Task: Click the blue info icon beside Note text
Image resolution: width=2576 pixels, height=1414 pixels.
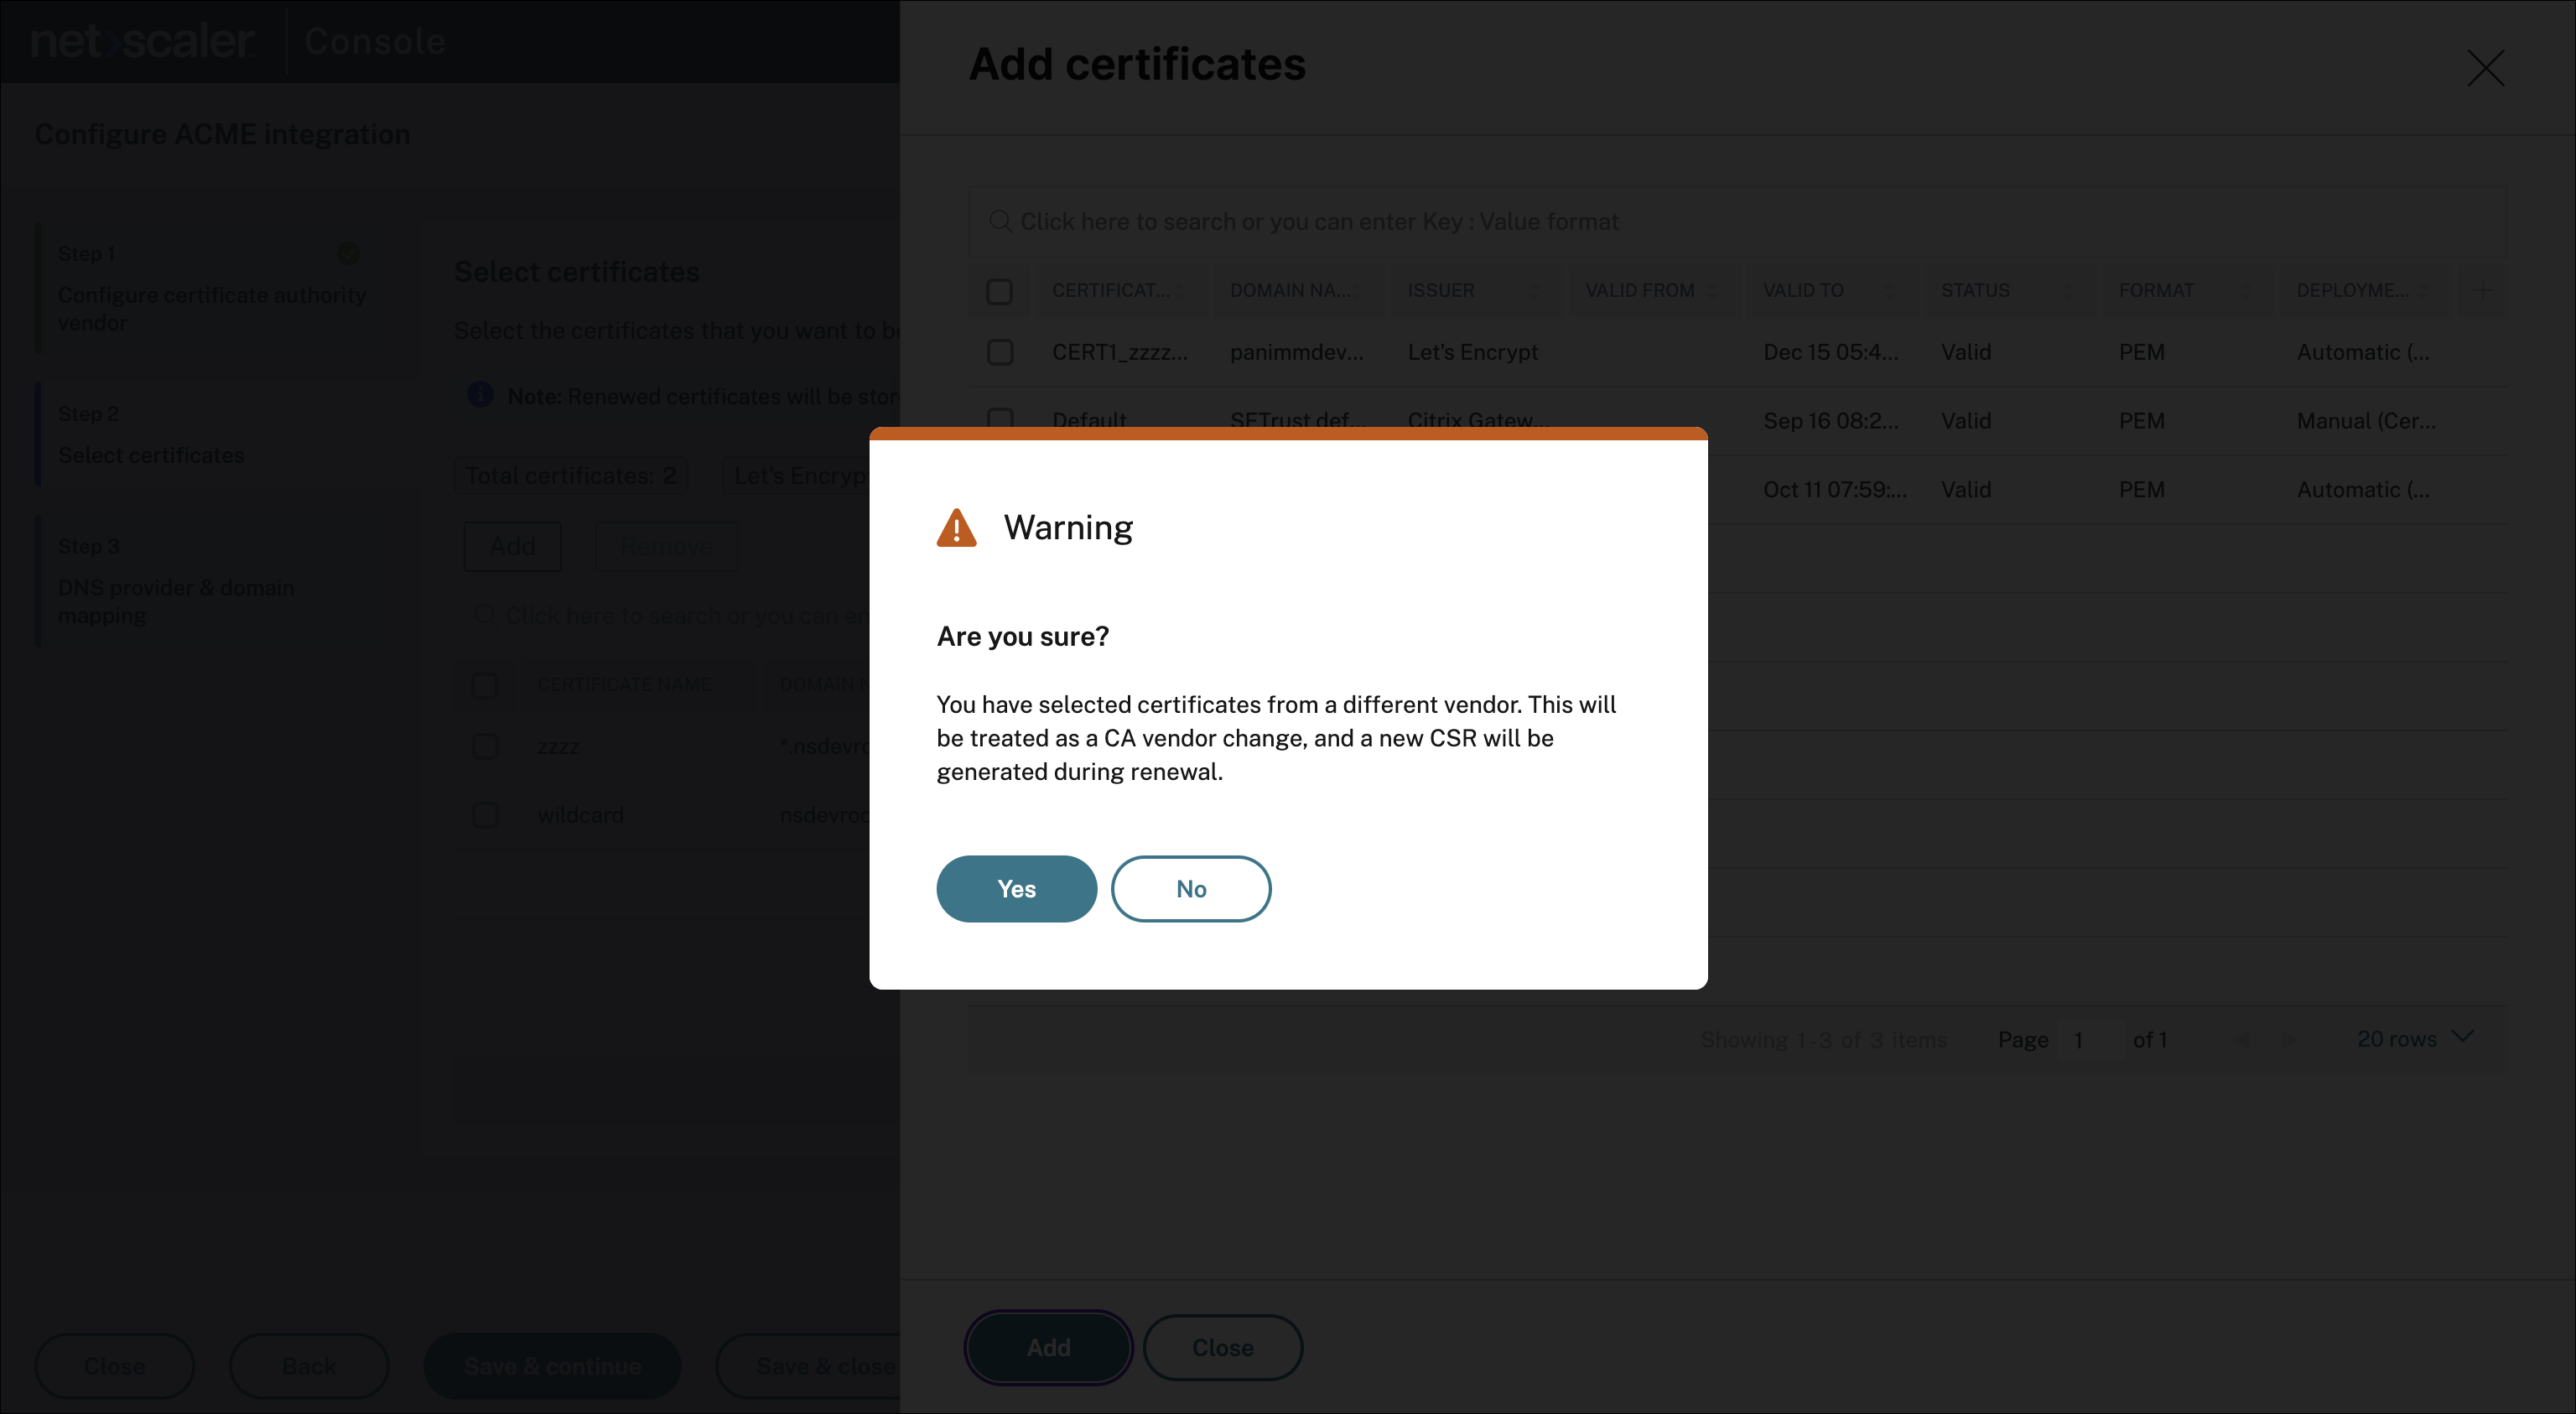Action: (480, 395)
